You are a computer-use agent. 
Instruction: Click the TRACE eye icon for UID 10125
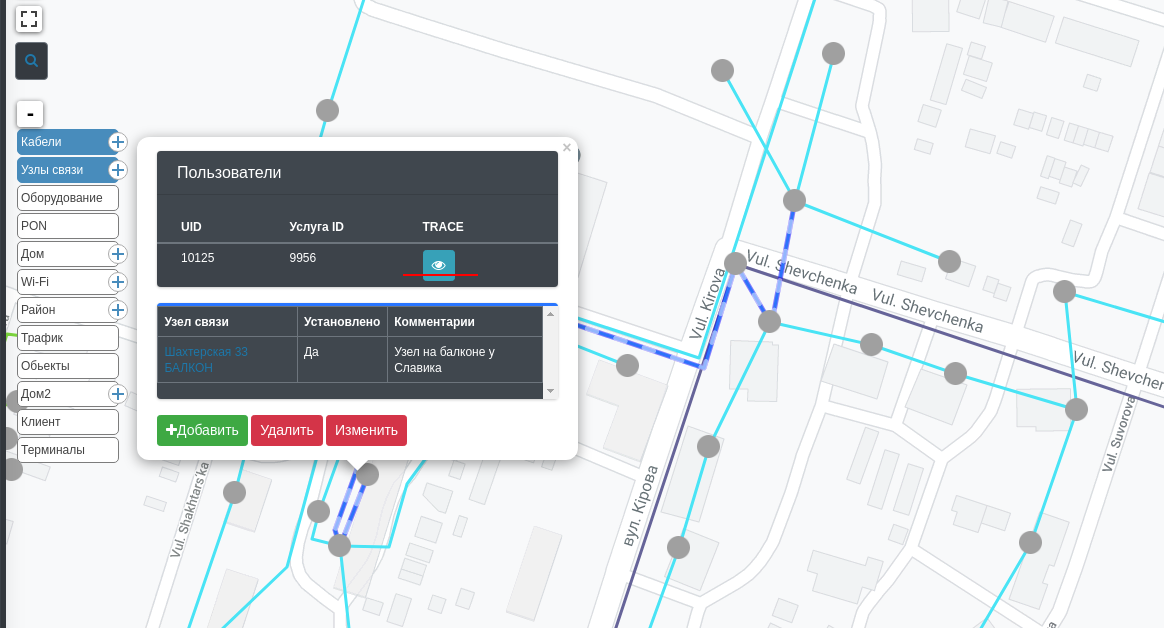pos(438,265)
